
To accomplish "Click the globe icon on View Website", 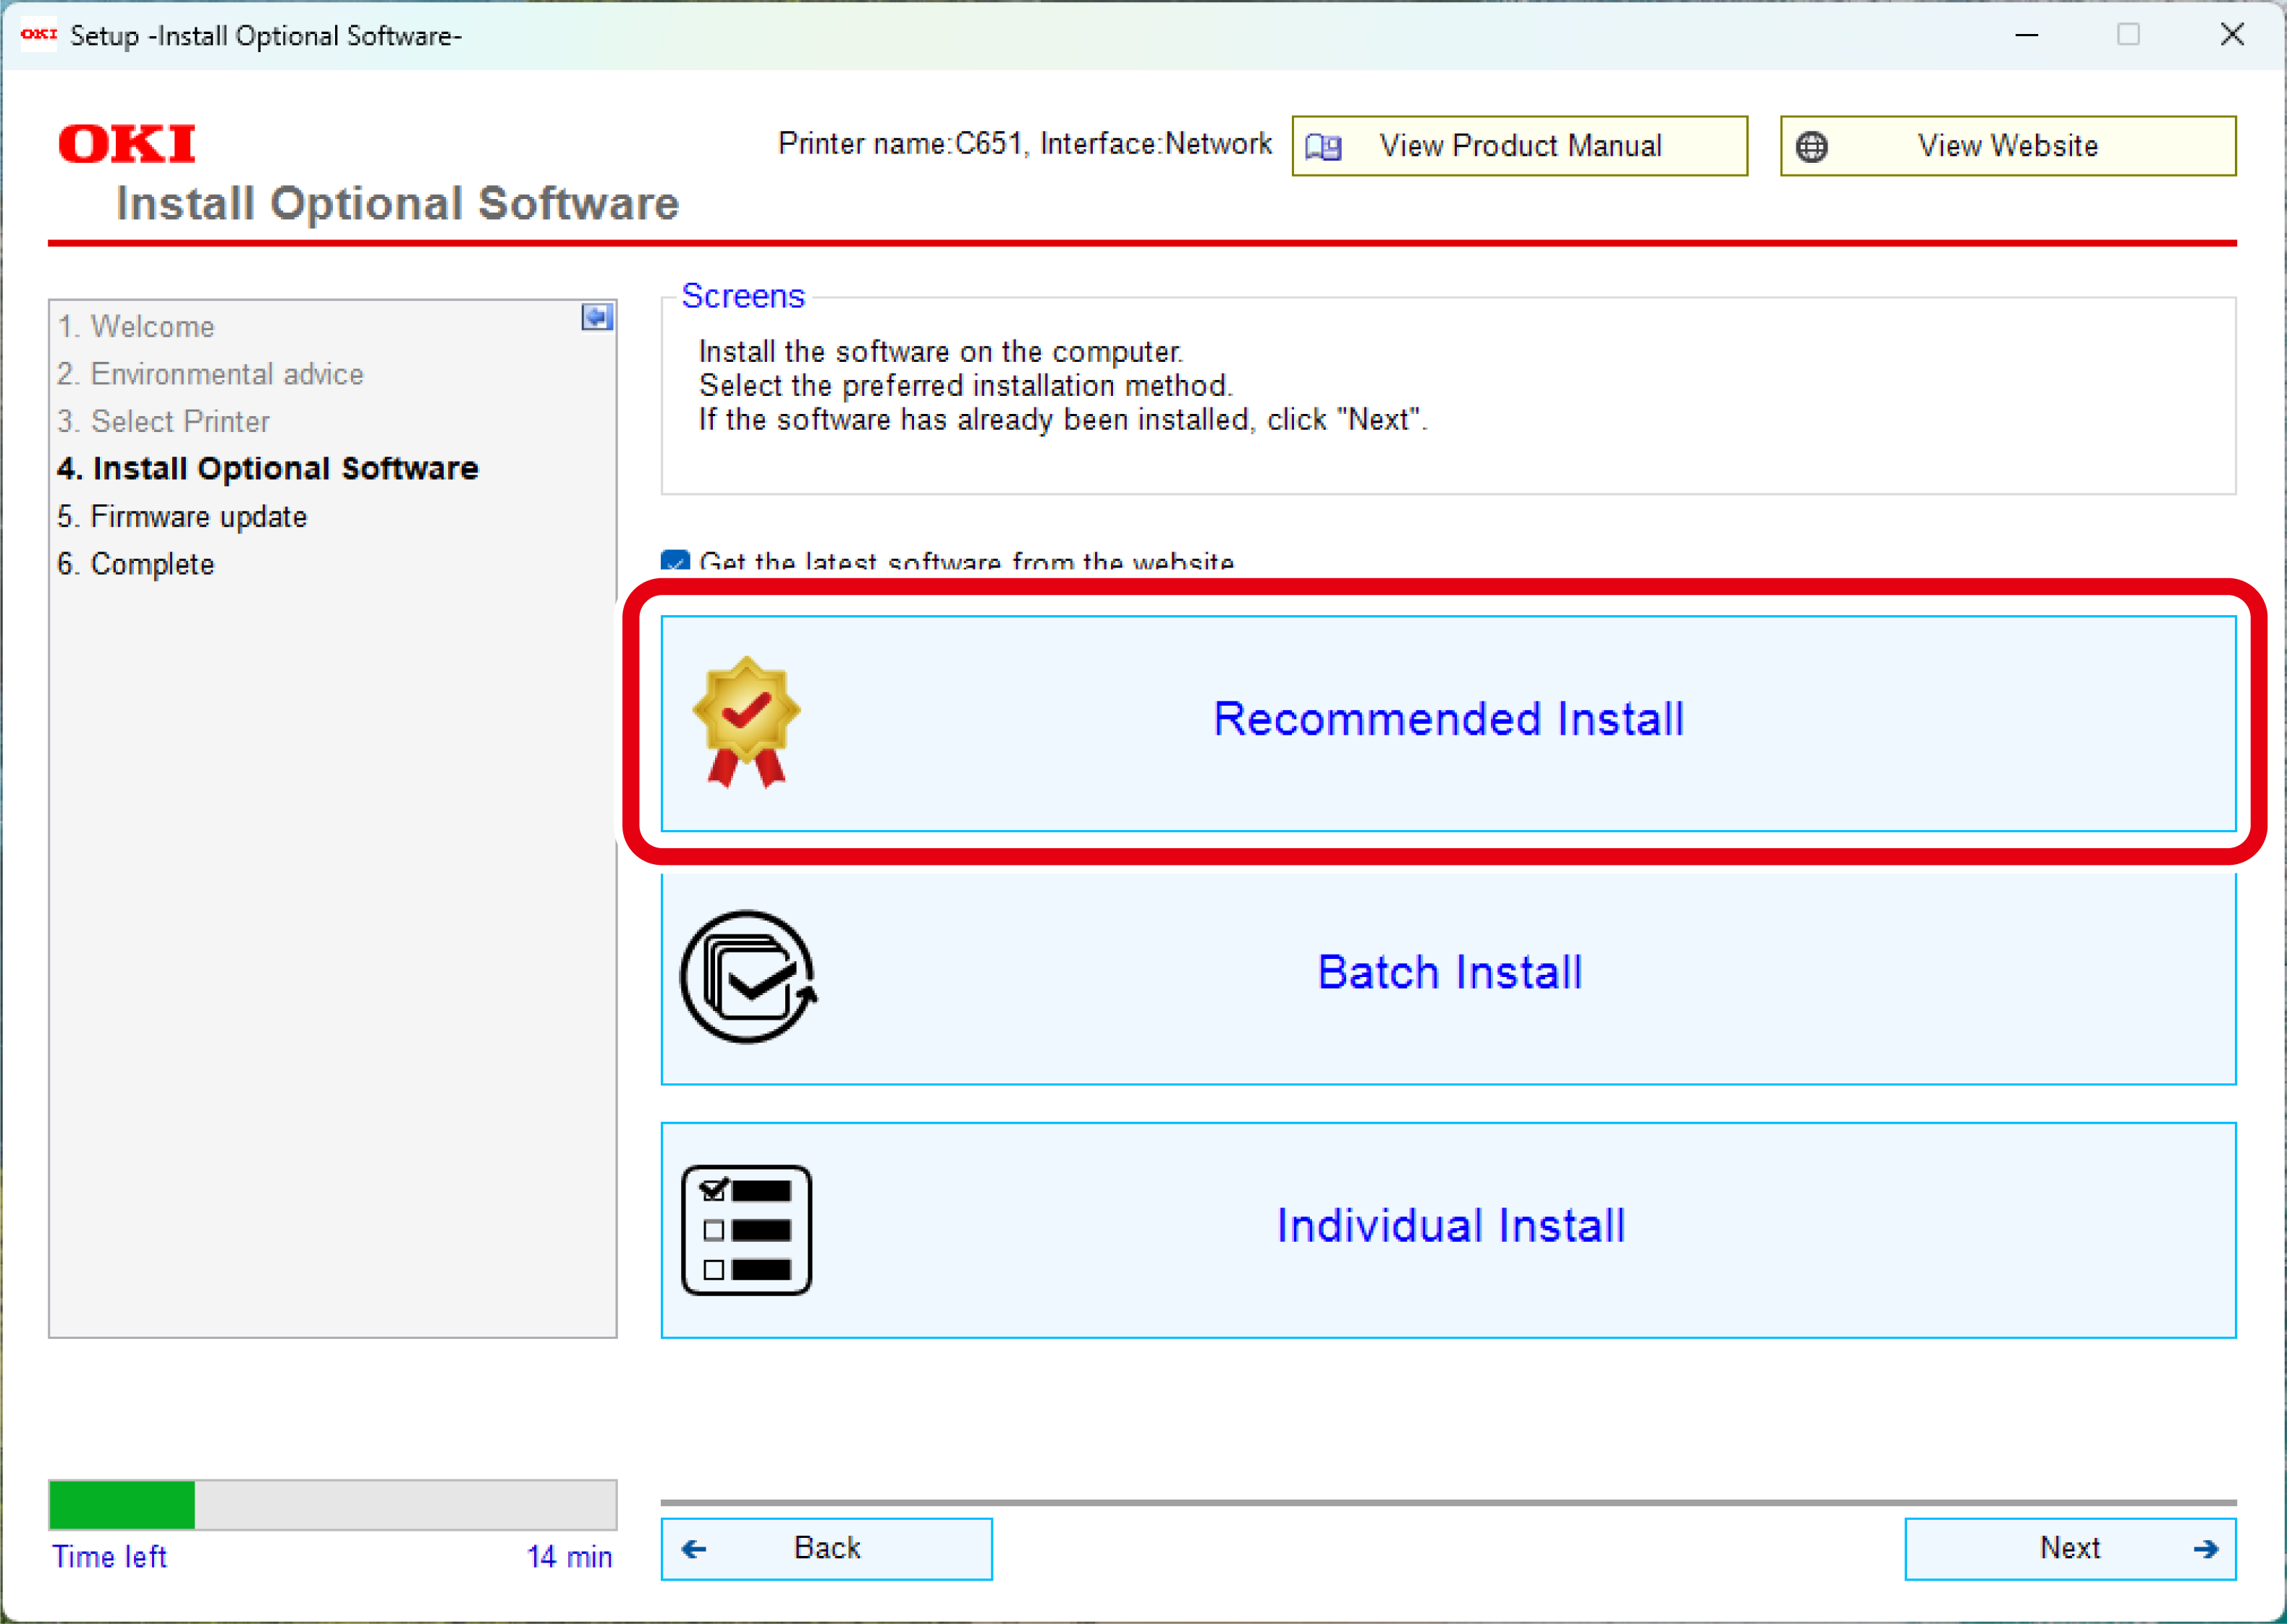I will coord(1811,147).
